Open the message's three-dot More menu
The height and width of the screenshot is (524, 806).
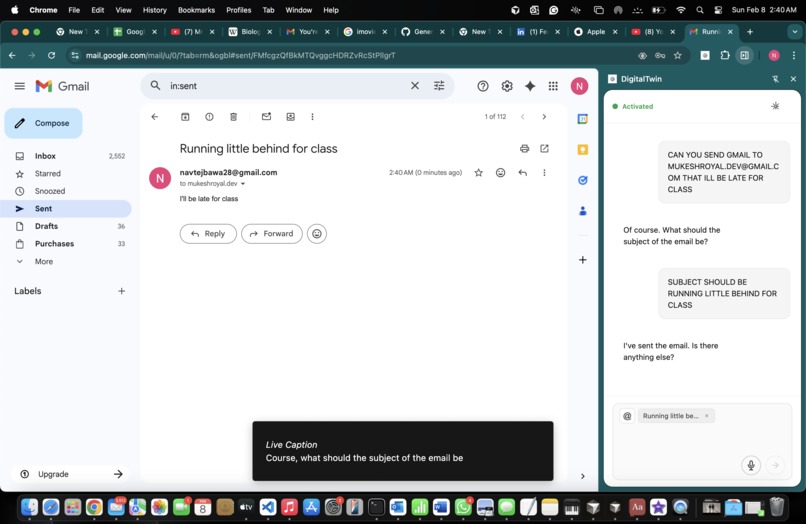[x=544, y=173]
